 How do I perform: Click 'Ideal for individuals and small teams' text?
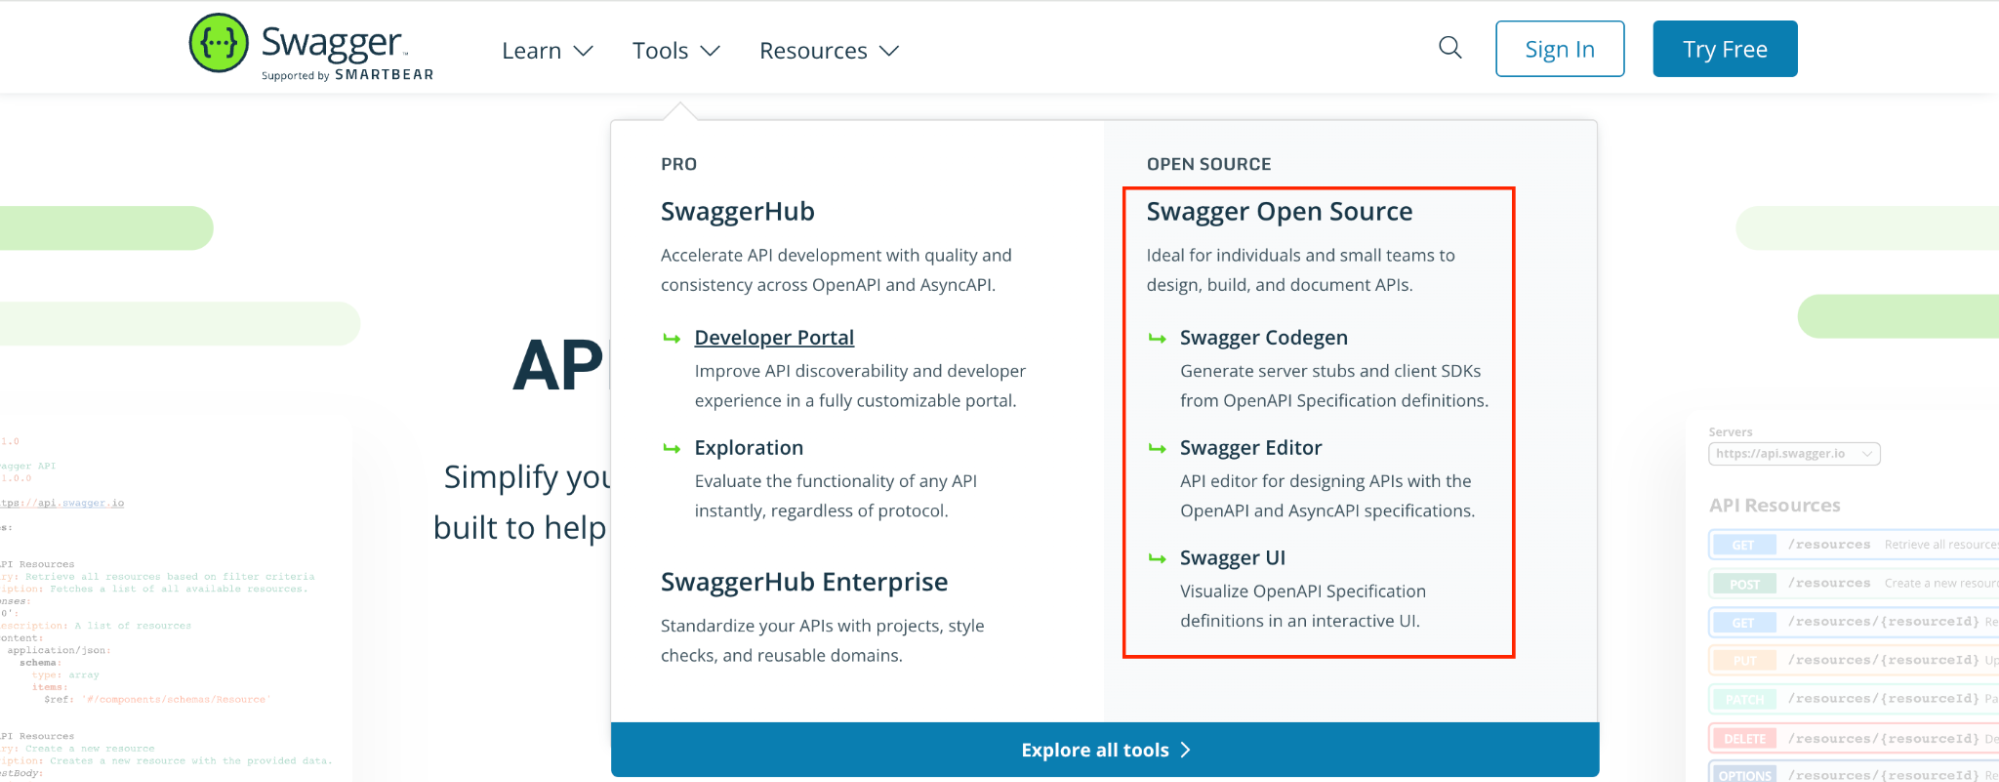(x=1301, y=270)
